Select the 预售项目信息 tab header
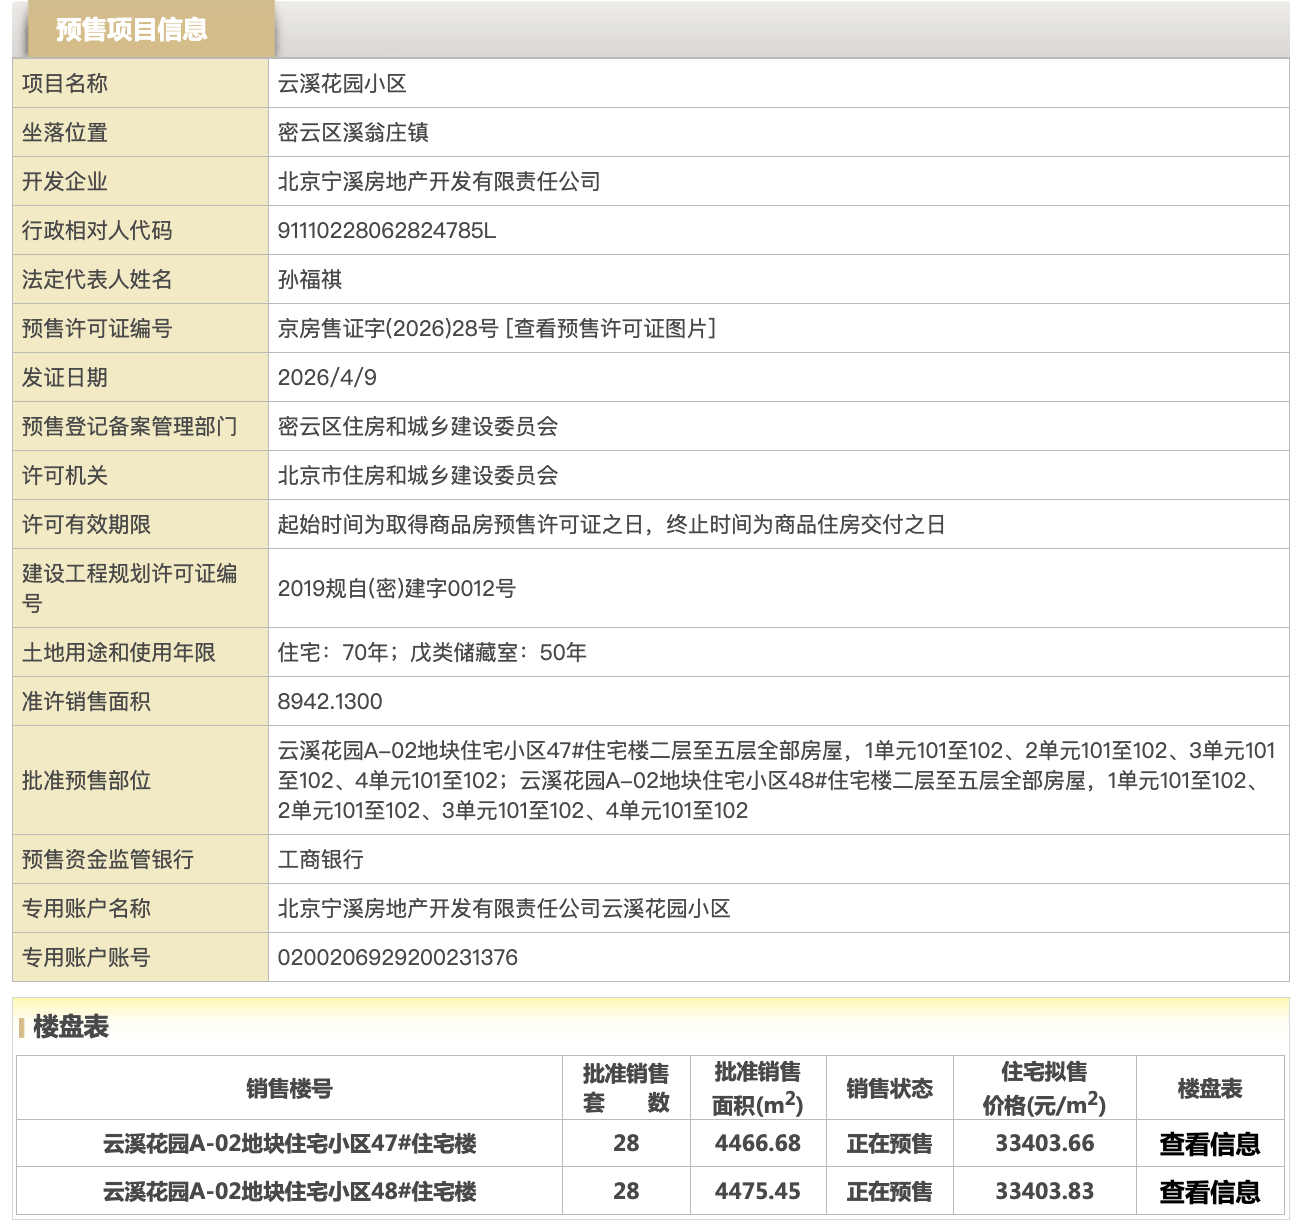Screen dimensions: 1300x1230 (x=132, y=30)
